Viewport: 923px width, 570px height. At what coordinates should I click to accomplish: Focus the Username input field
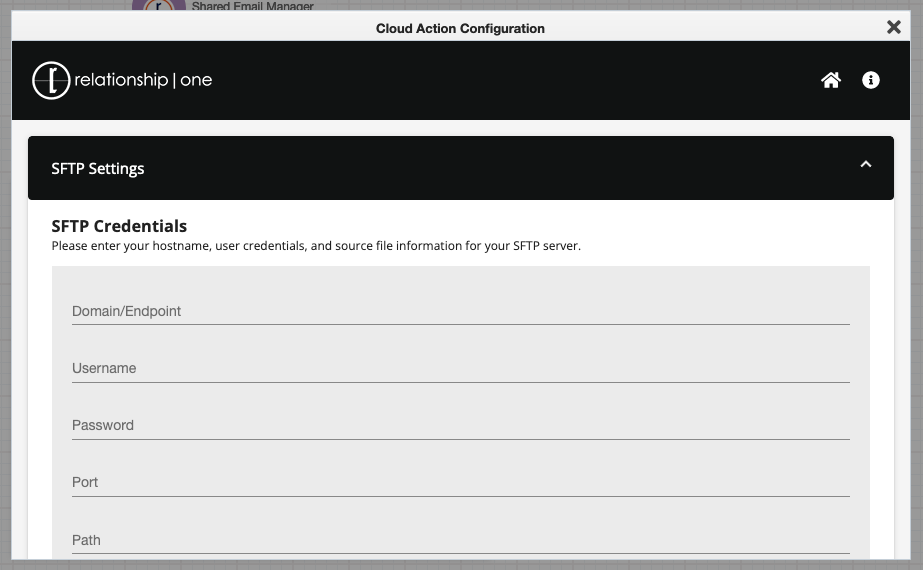[x=460, y=368]
